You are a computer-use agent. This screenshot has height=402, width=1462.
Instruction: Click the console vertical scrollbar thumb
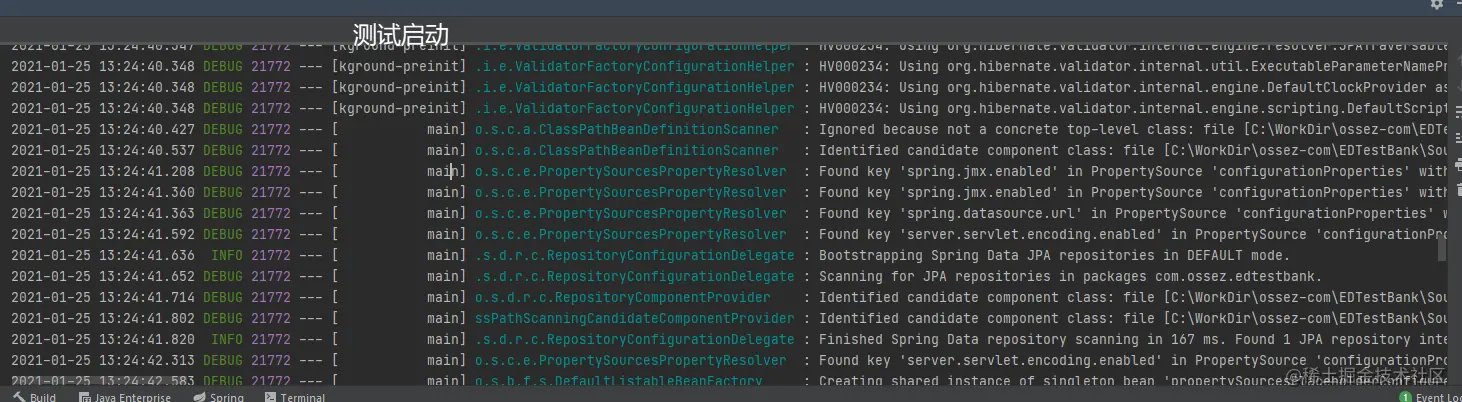[x=1441, y=249]
